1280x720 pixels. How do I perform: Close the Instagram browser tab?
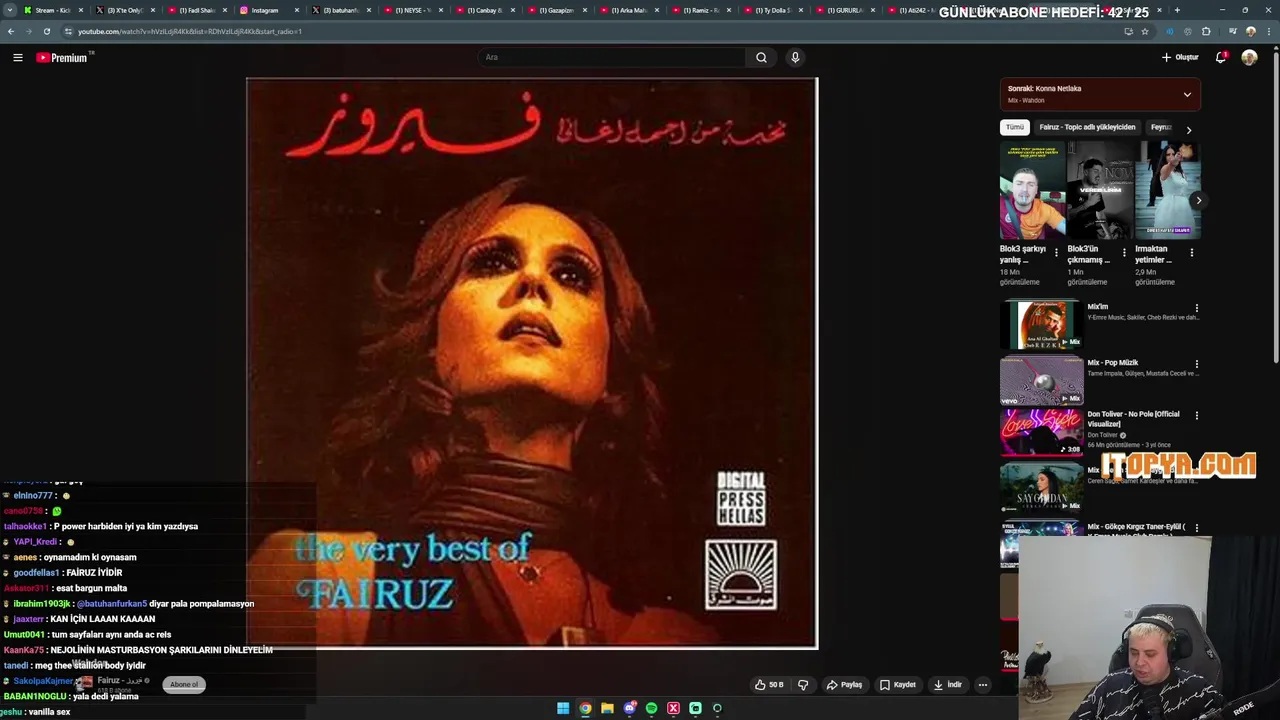297,10
